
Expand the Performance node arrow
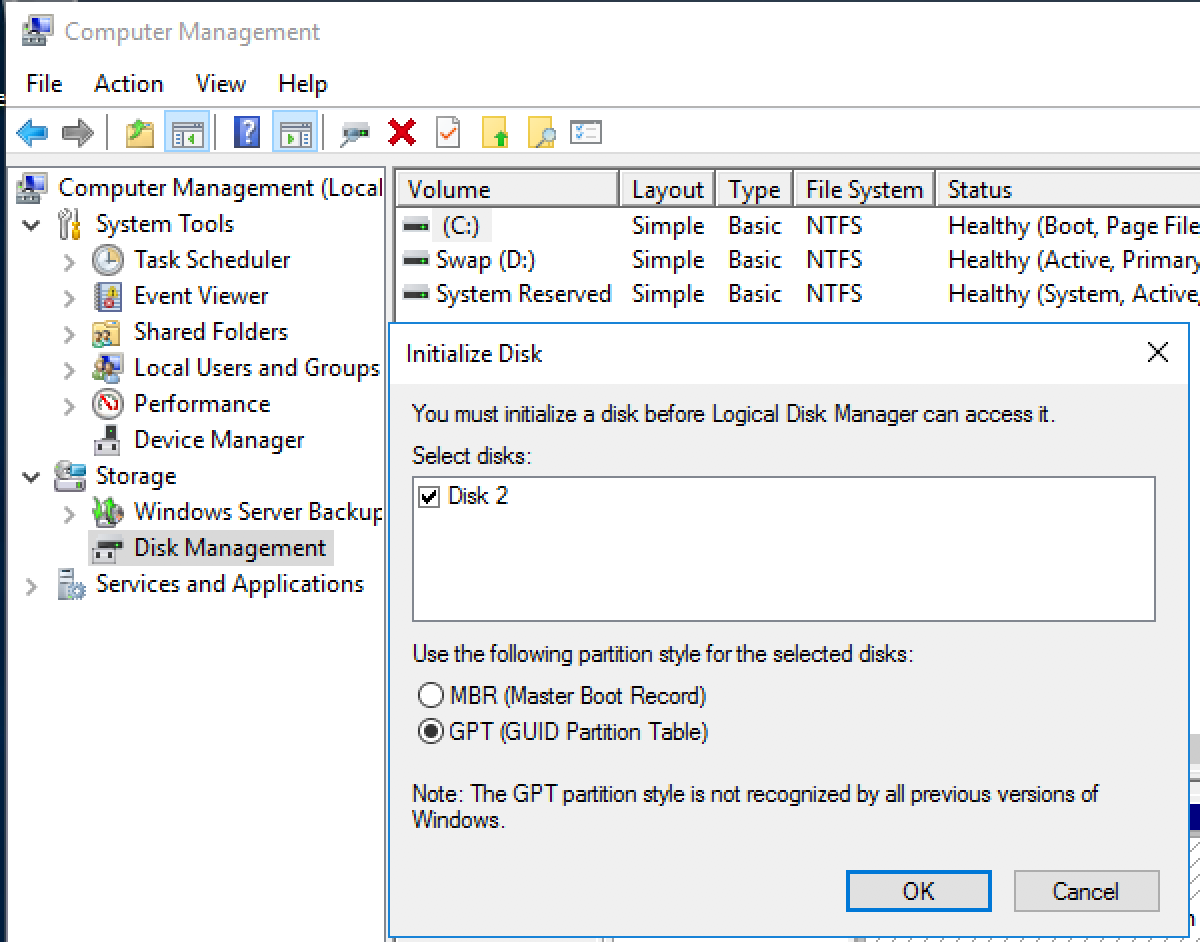tap(69, 405)
